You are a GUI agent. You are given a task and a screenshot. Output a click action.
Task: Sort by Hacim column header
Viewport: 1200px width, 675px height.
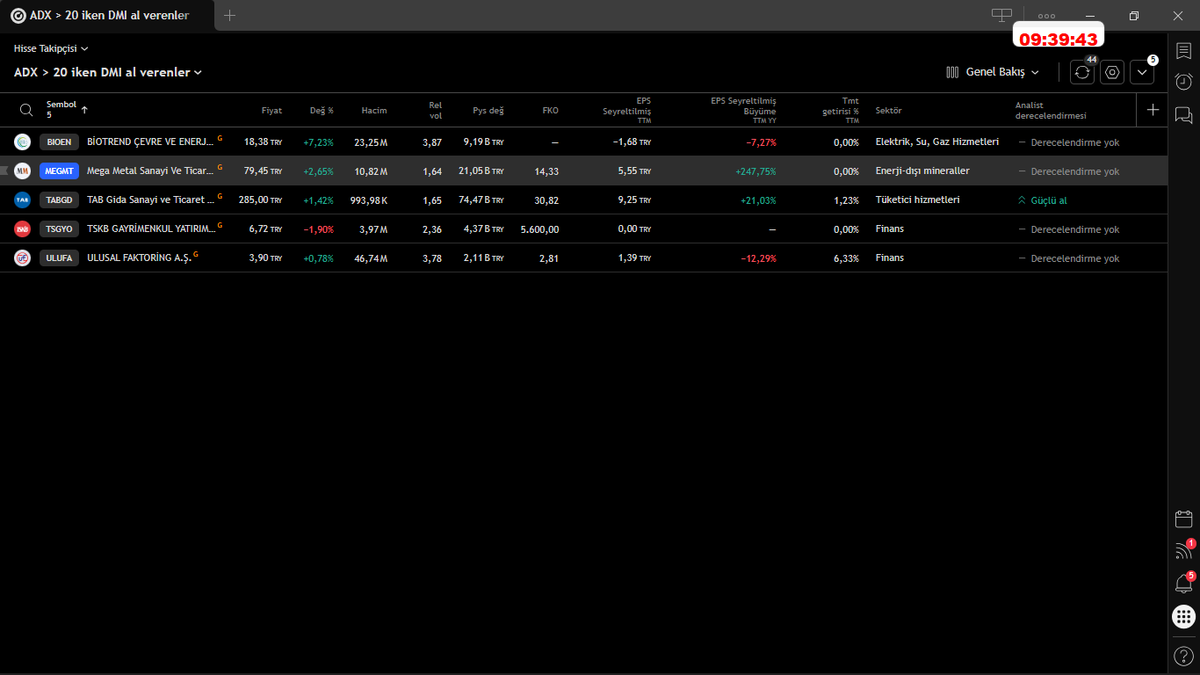coord(374,110)
